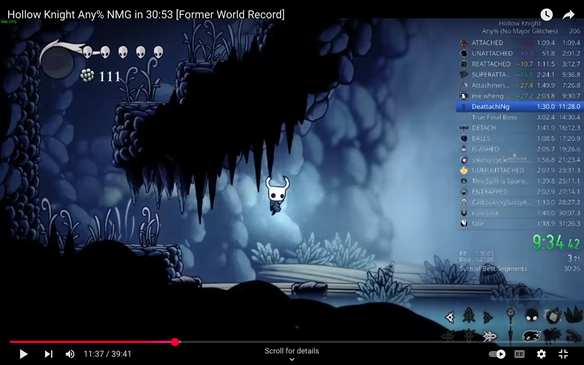The height and width of the screenshot is (365, 584).
Task: Click the ENTRAPPED split's blue icon
Action: (464, 191)
